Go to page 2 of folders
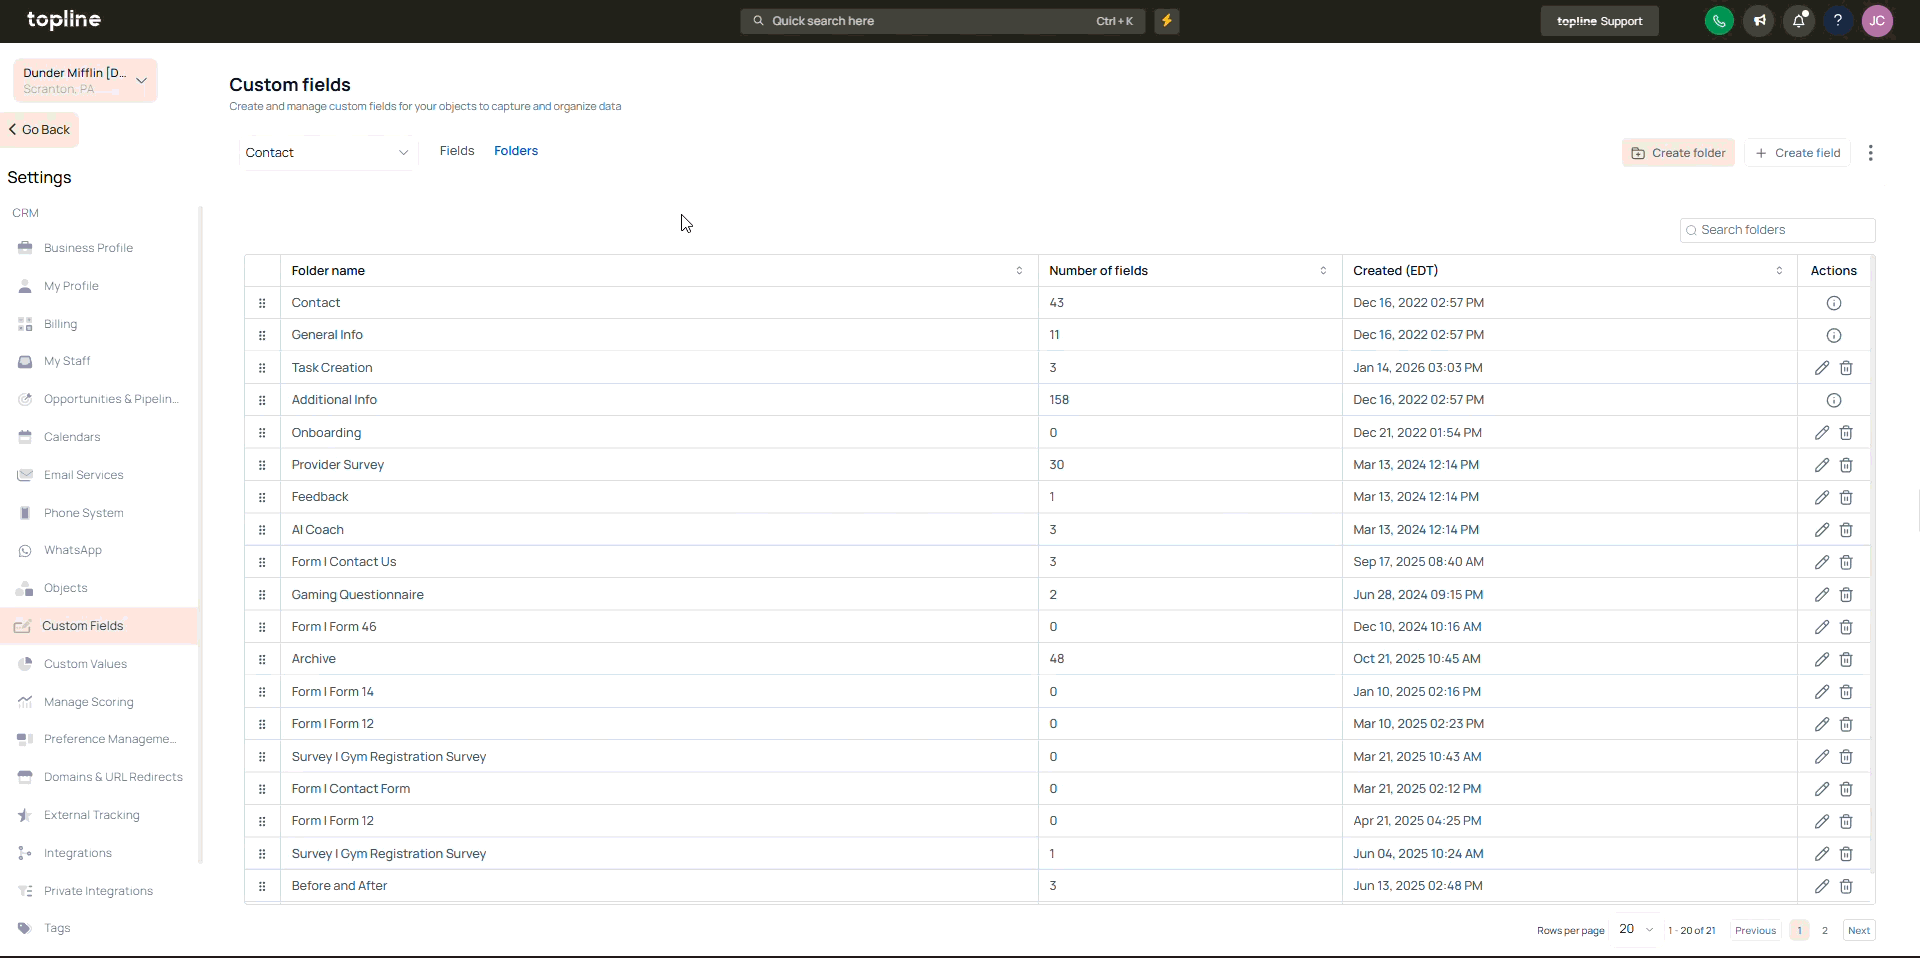Screen dimensions: 1920x958 pos(1824,930)
